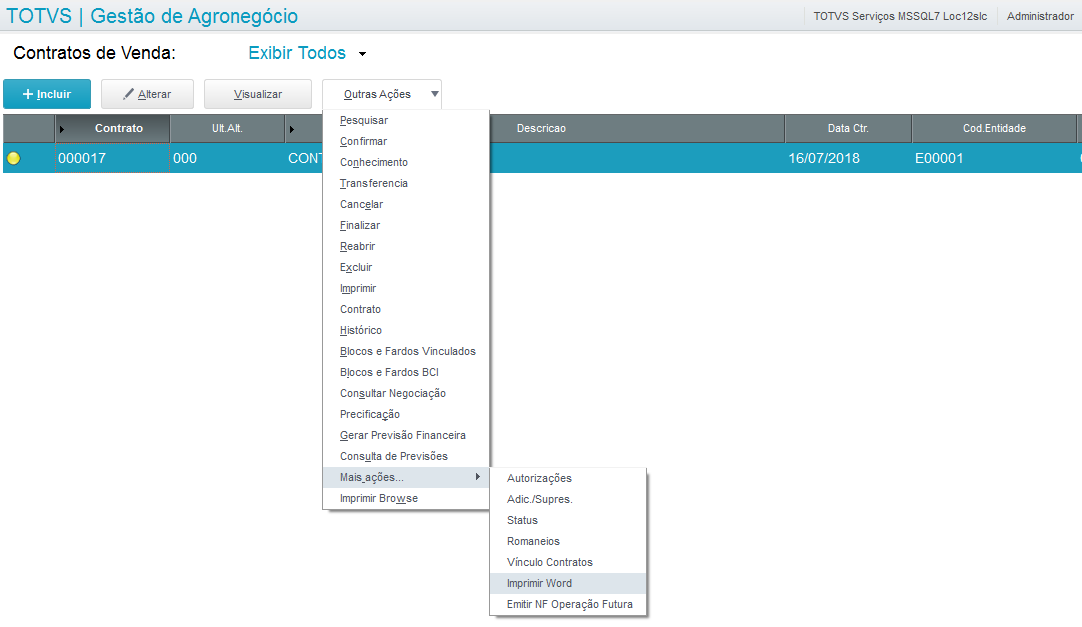Image resolution: width=1082 pixels, height=627 pixels.
Task: Click the Cod.Entidade column header
Action: (994, 129)
